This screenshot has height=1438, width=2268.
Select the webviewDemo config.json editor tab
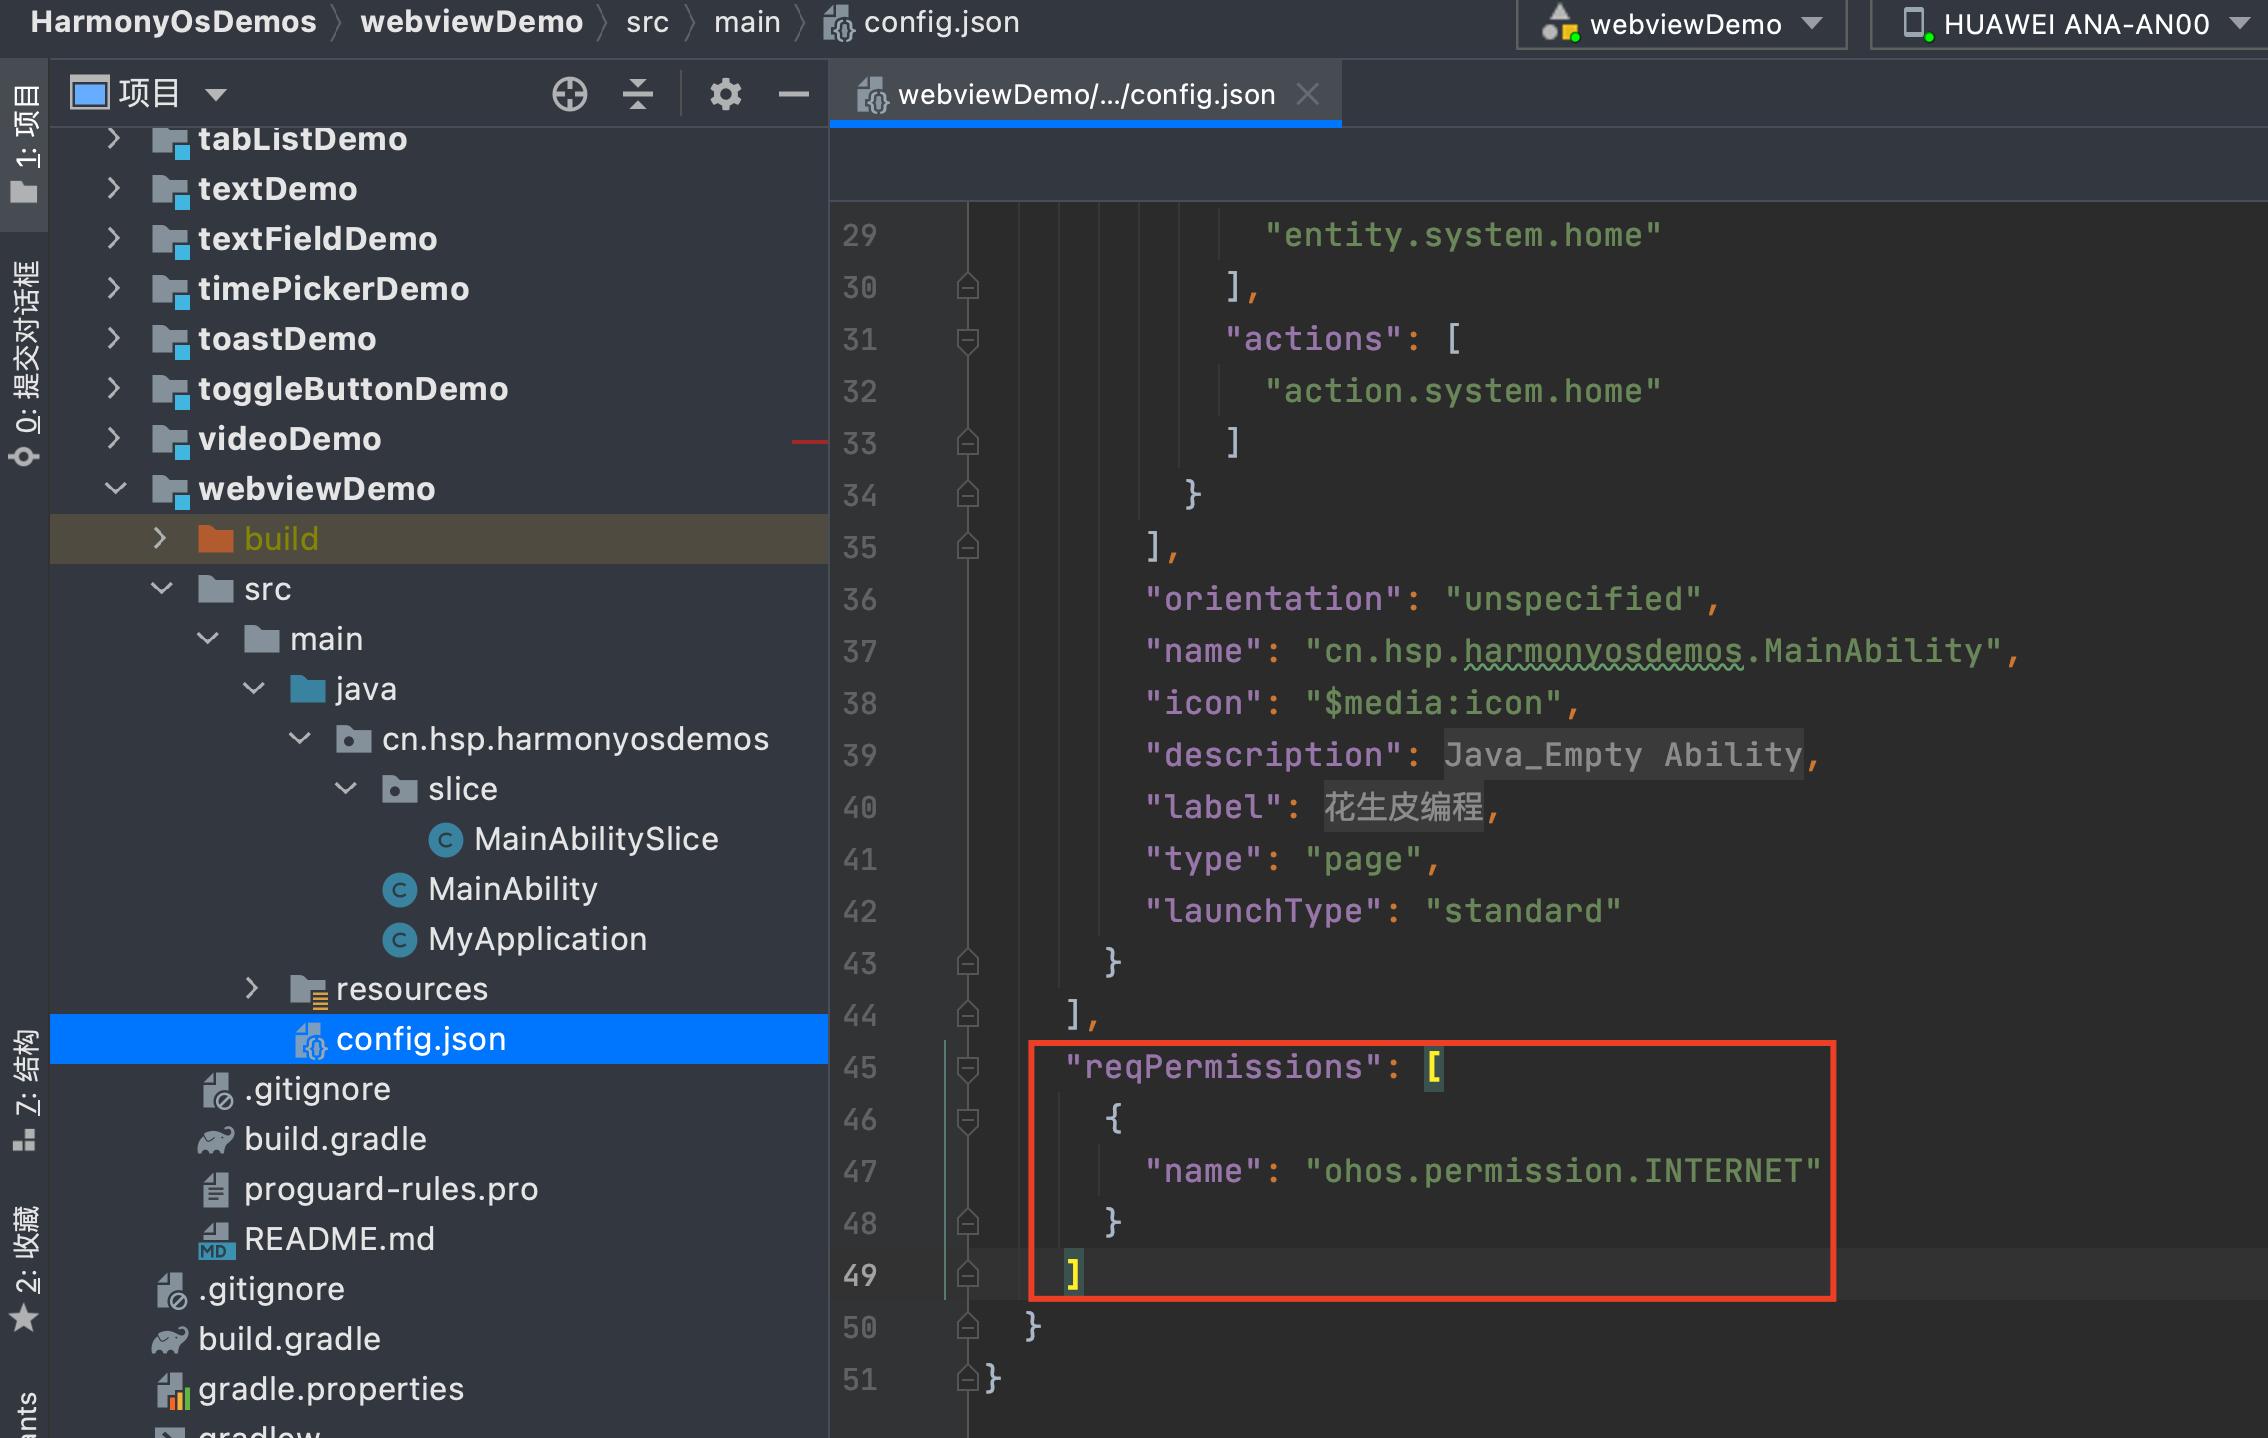coord(1085,95)
